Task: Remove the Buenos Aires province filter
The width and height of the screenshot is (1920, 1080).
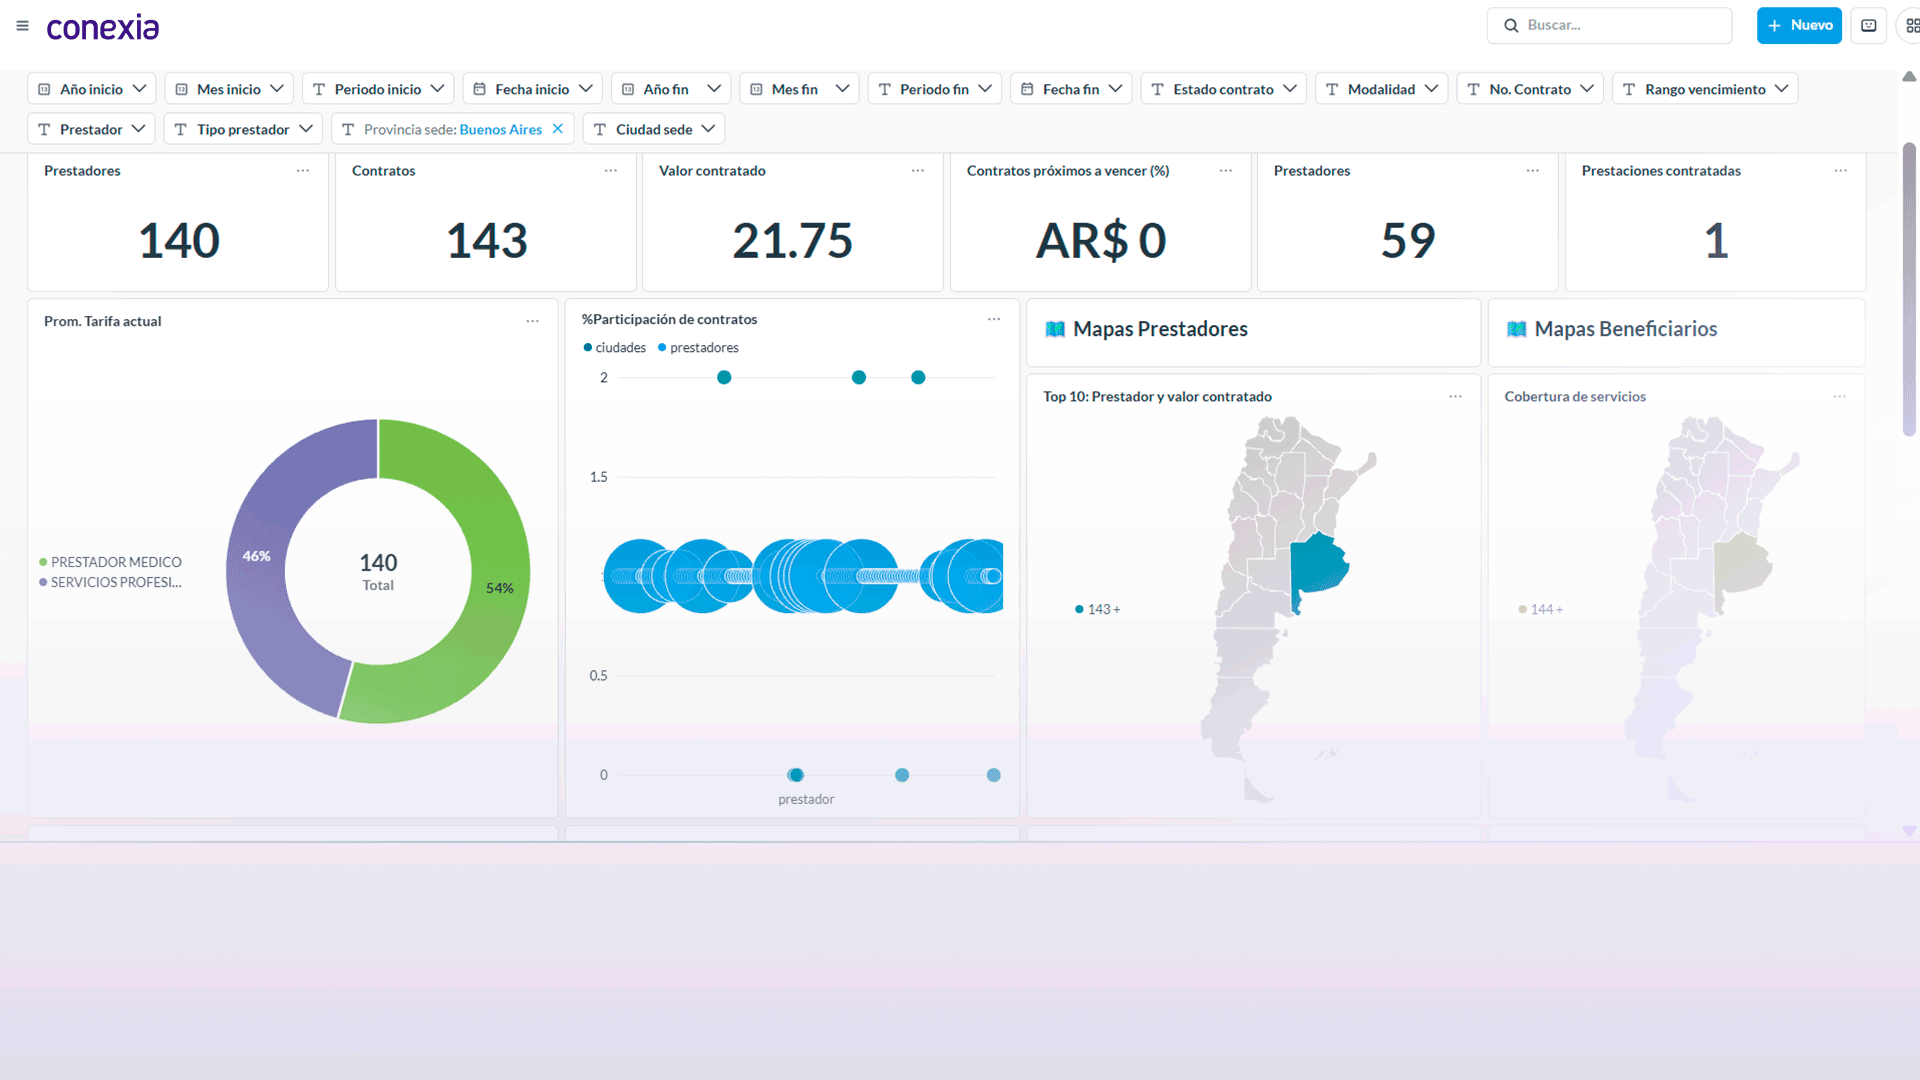Action: [x=558, y=129]
